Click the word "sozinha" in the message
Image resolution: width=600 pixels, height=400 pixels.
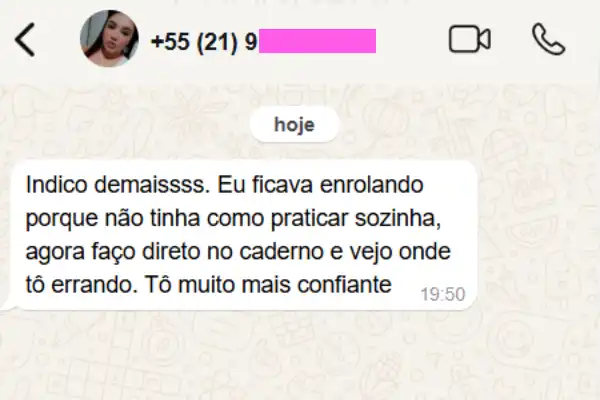[x=398, y=218]
